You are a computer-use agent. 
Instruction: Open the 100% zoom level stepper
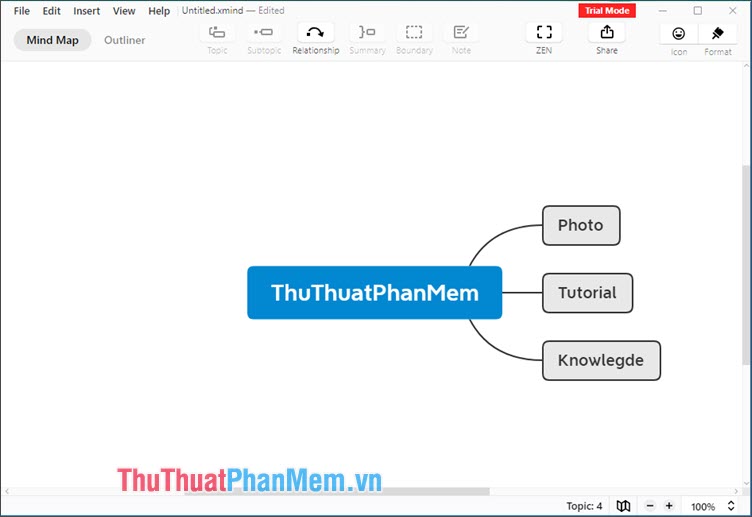pyautogui.click(x=731, y=506)
